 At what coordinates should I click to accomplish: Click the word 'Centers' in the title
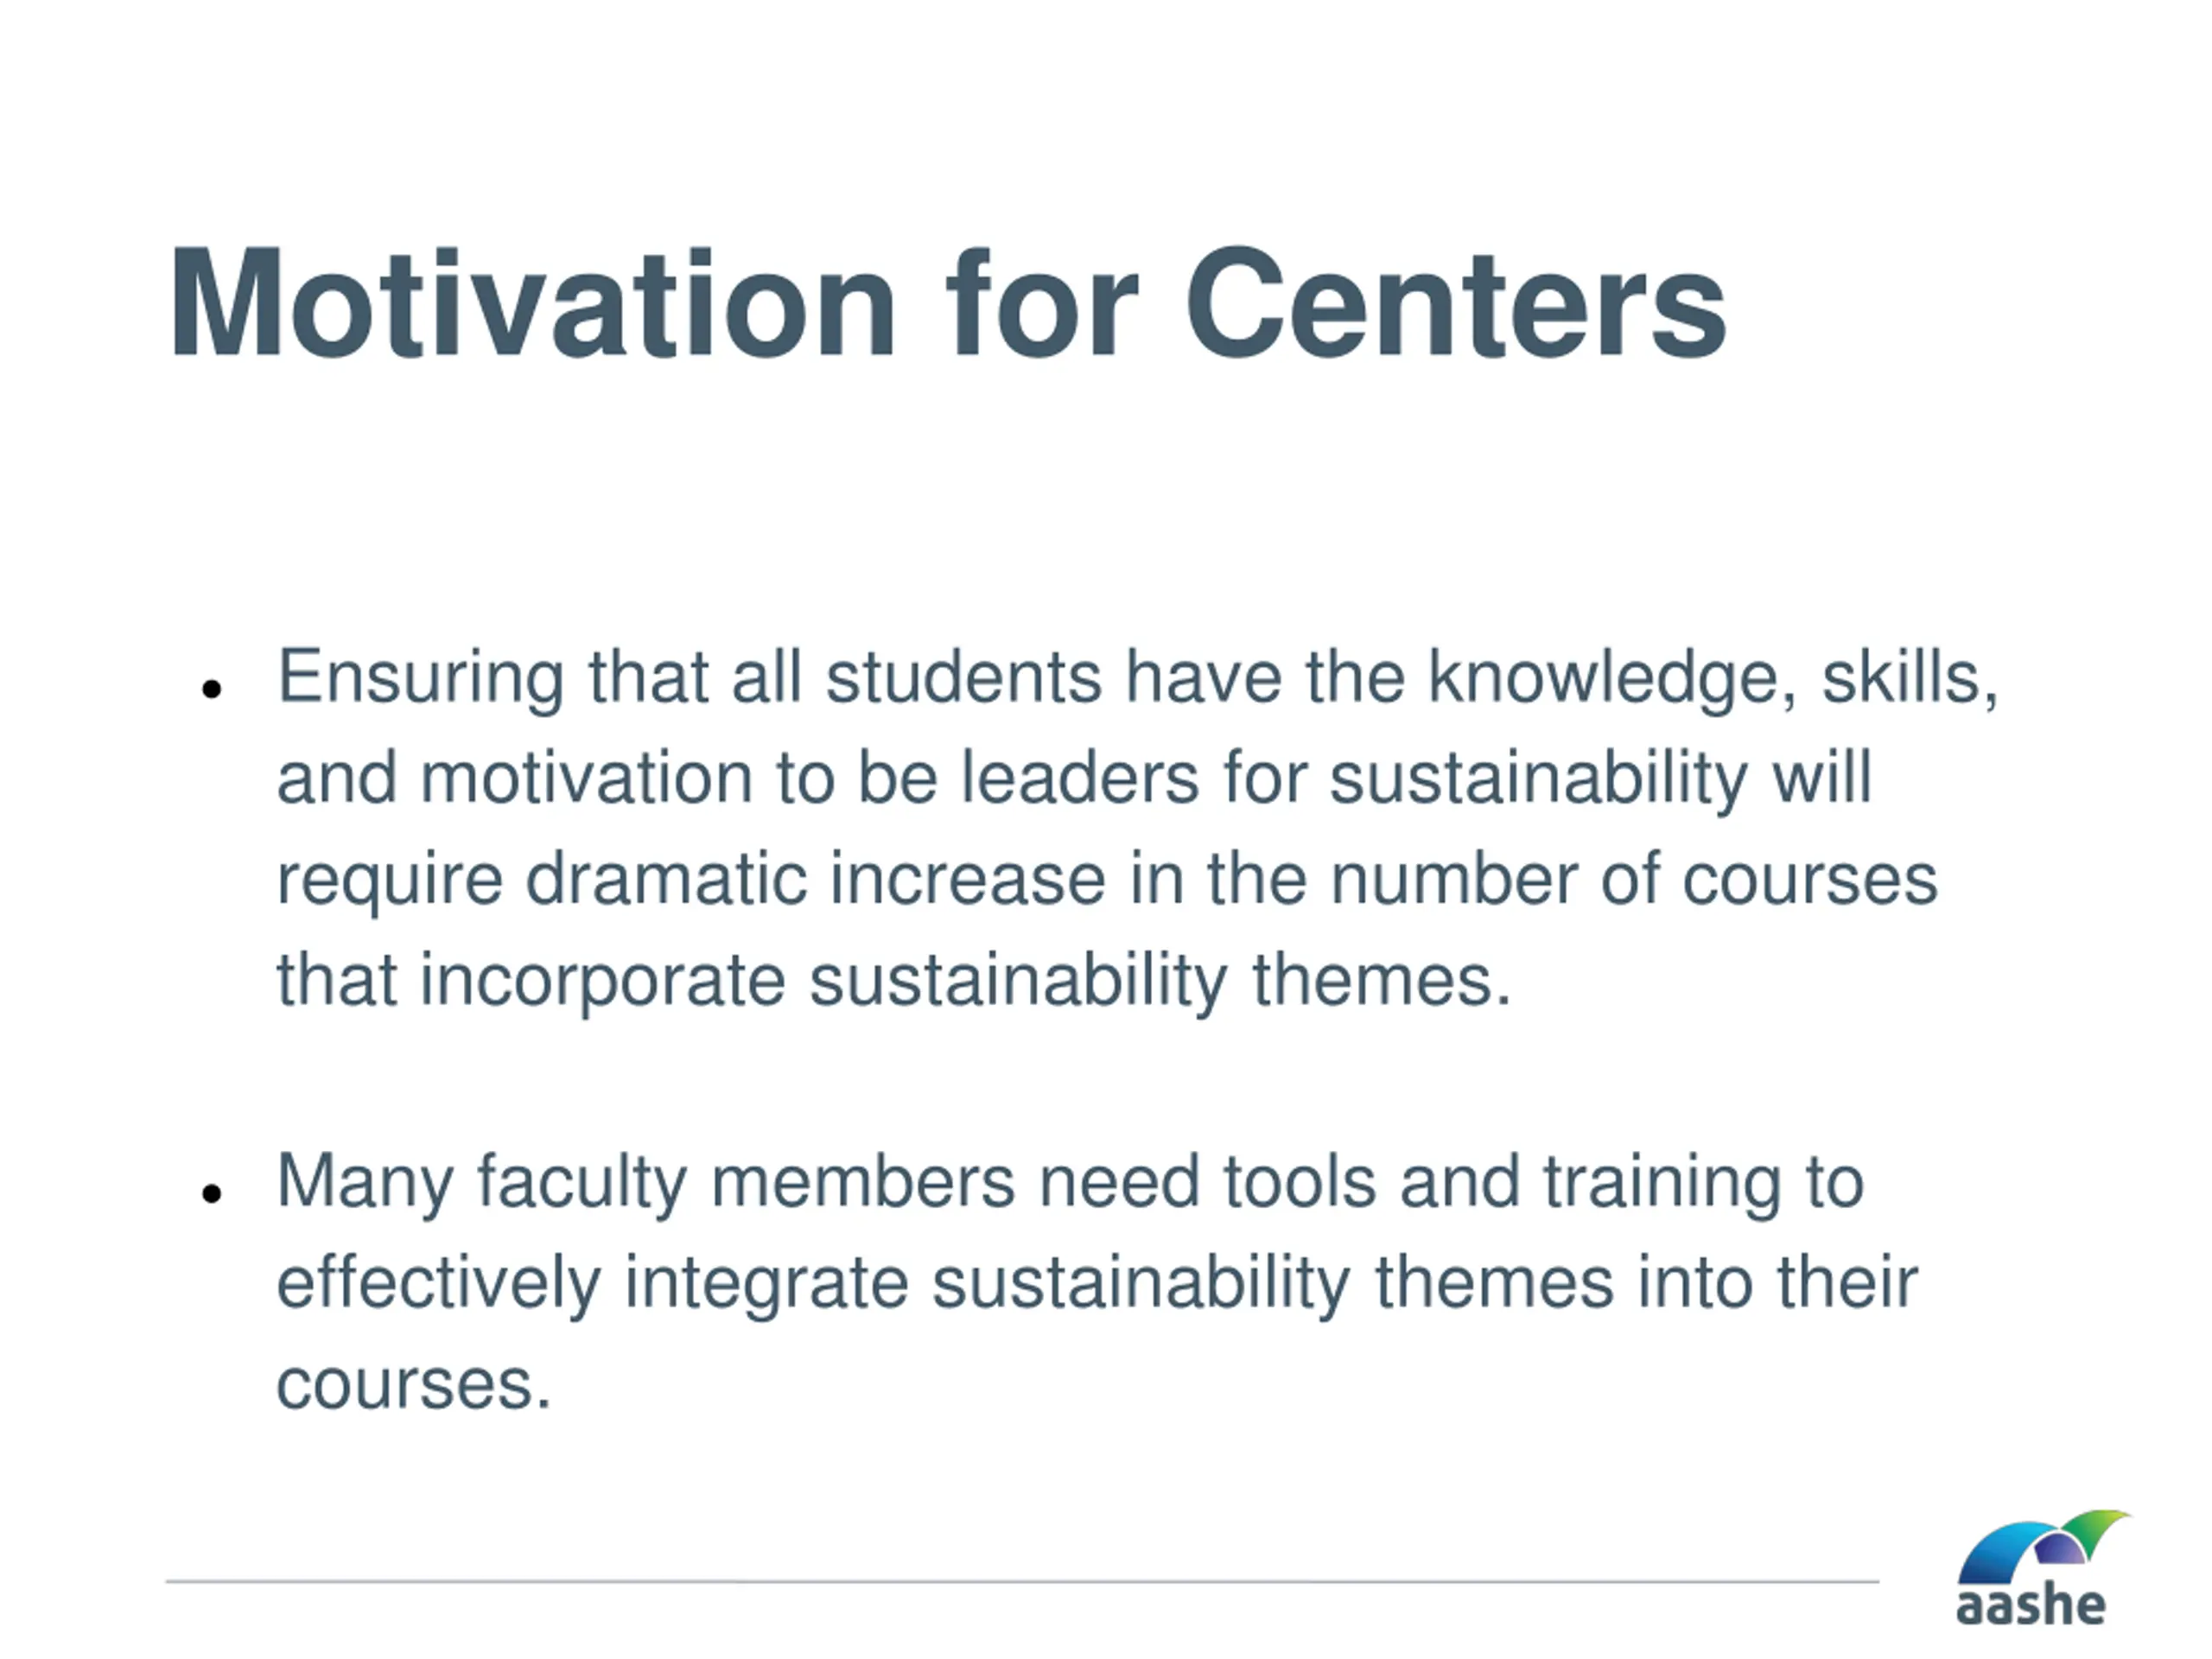(x=1456, y=303)
